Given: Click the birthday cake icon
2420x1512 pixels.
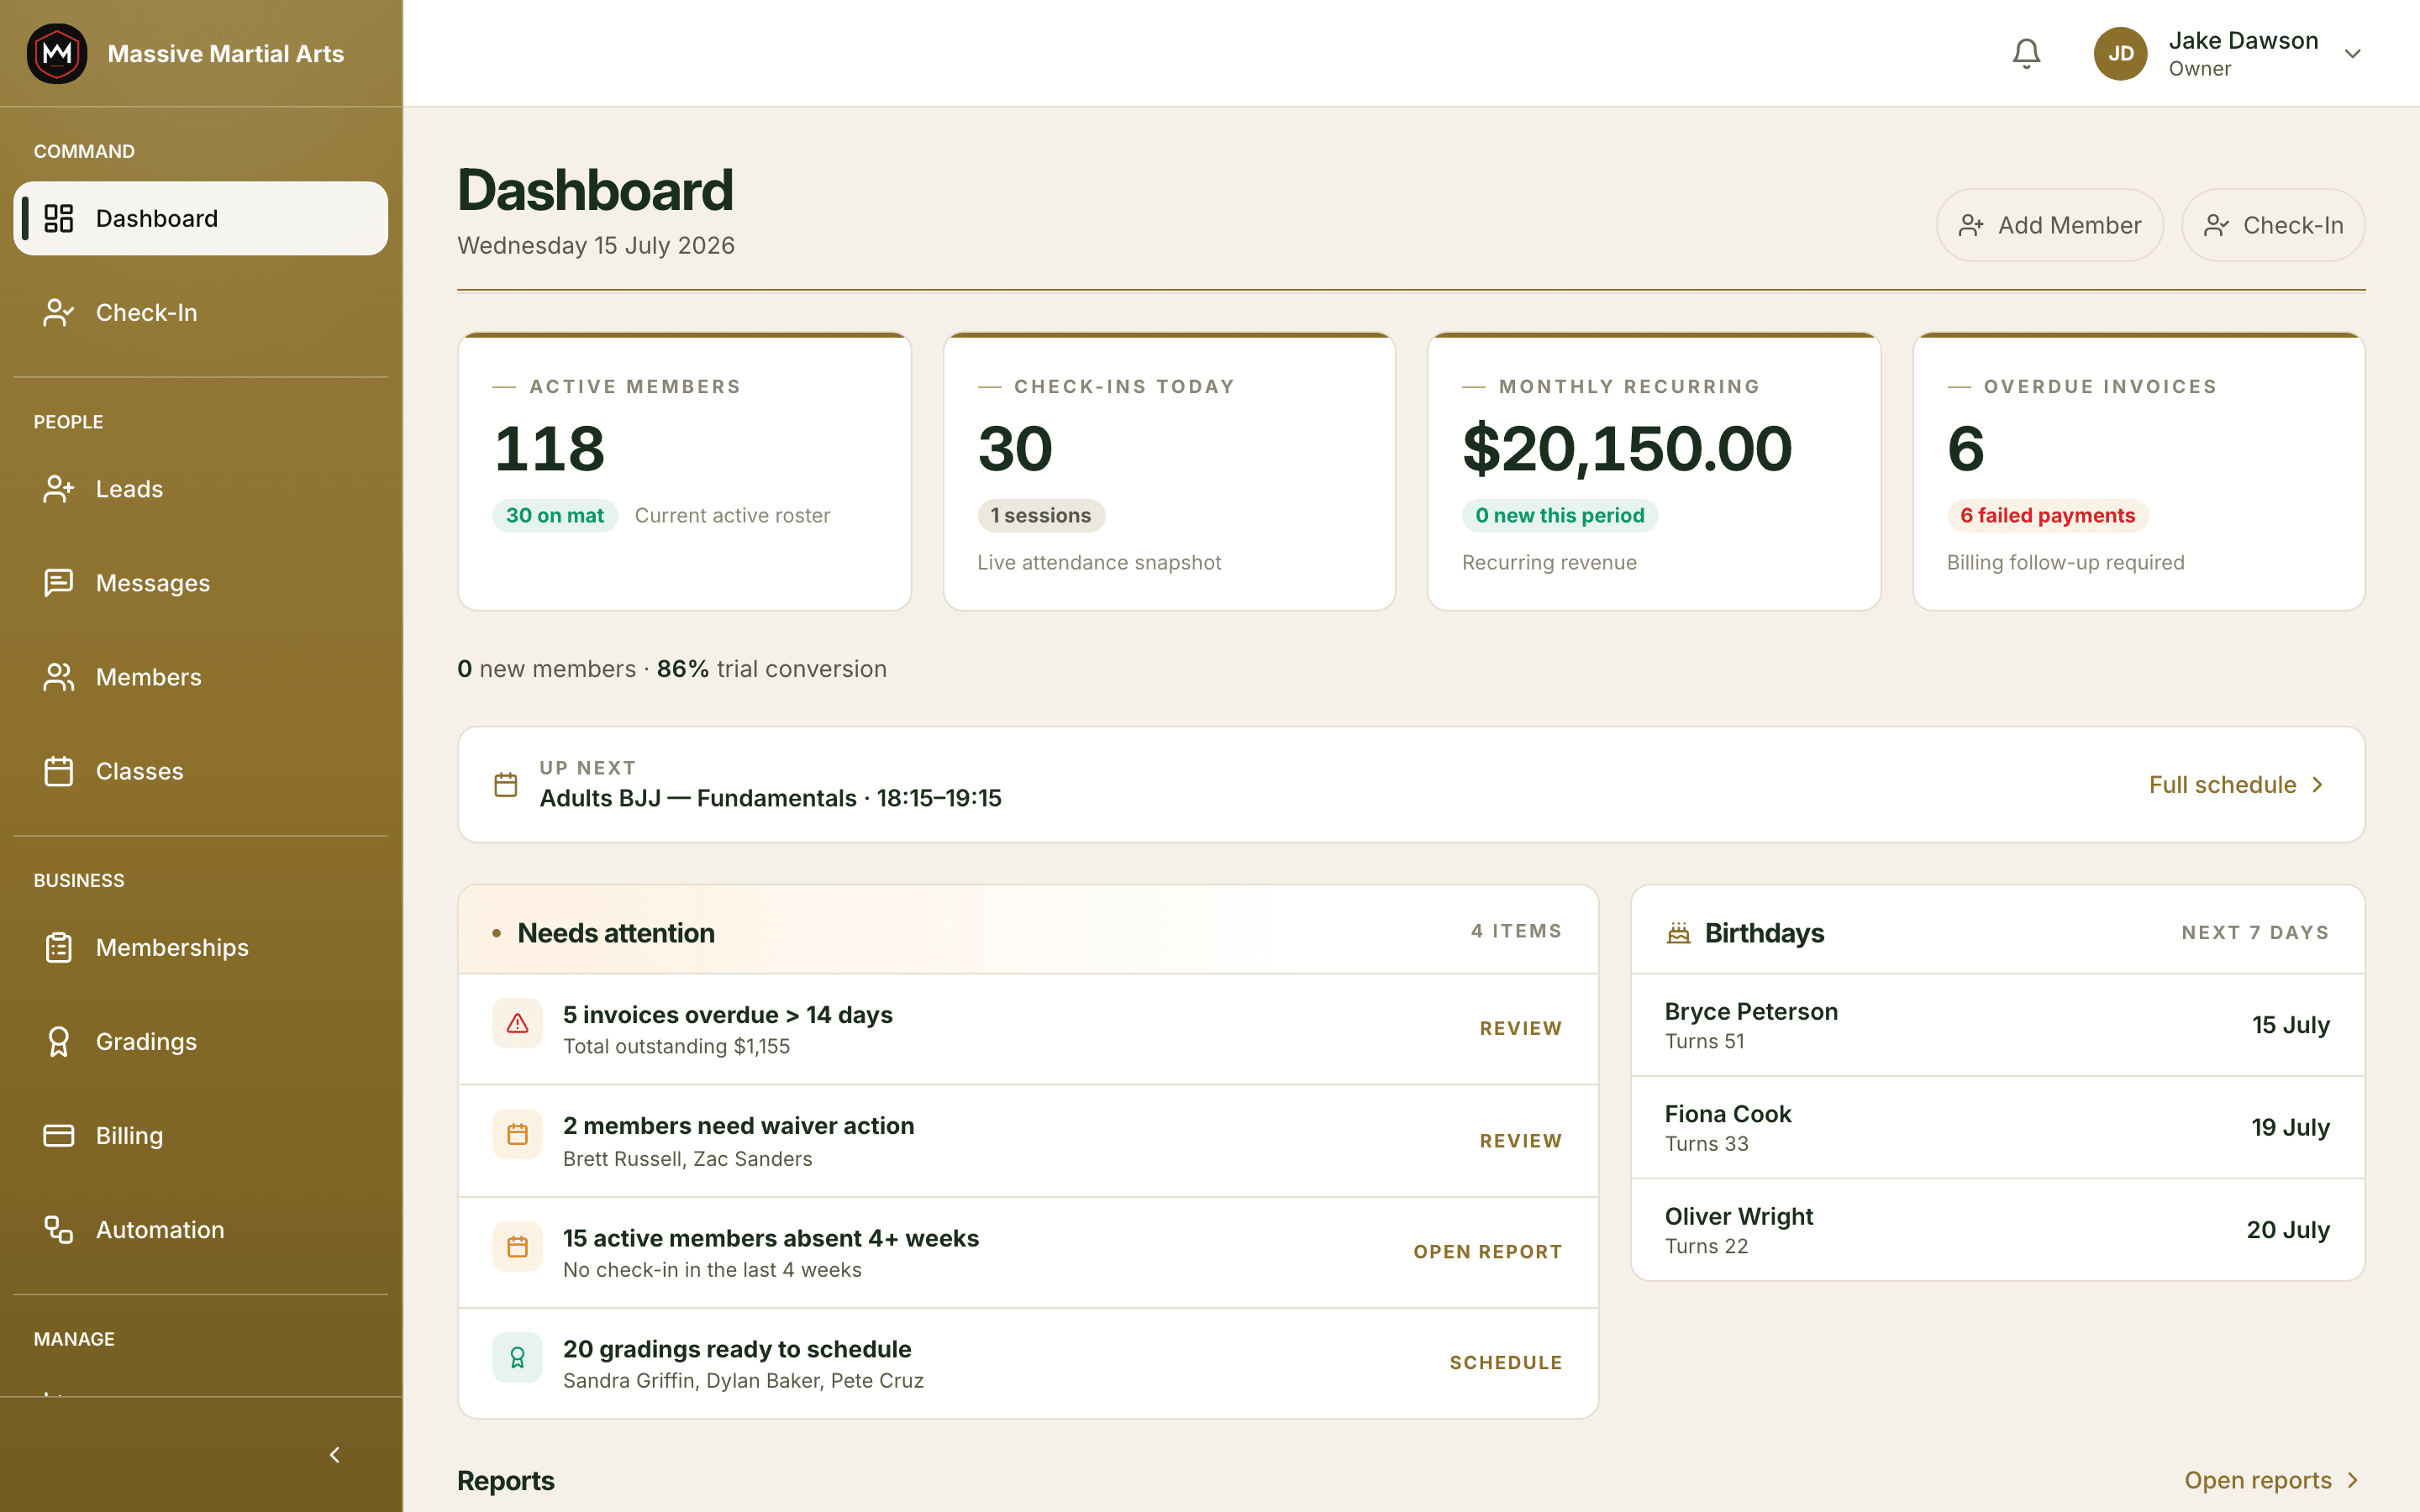Looking at the screenshot, I should click(1678, 933).
